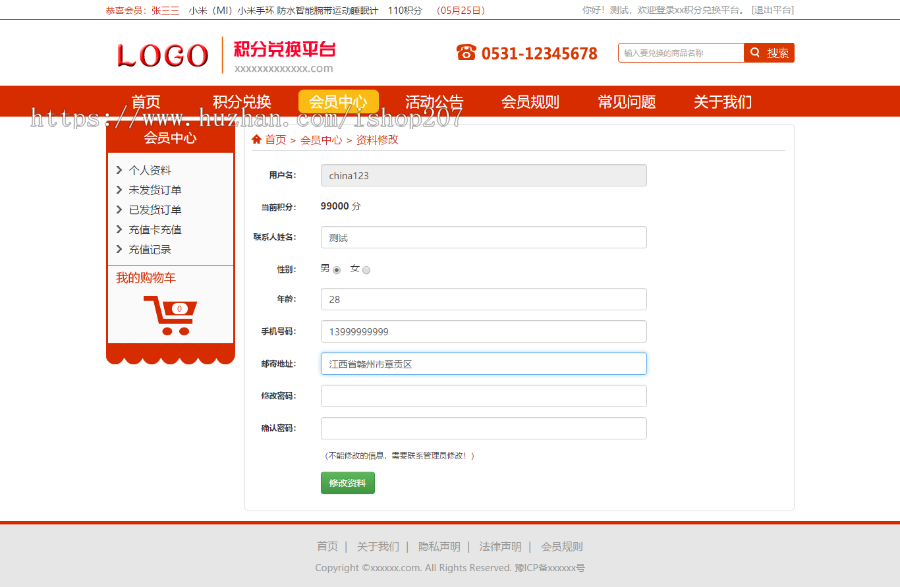Screen dimensions: 900x587
Task: Click inside the 邮寄地址 address input field
Action: tap(483, 363)
